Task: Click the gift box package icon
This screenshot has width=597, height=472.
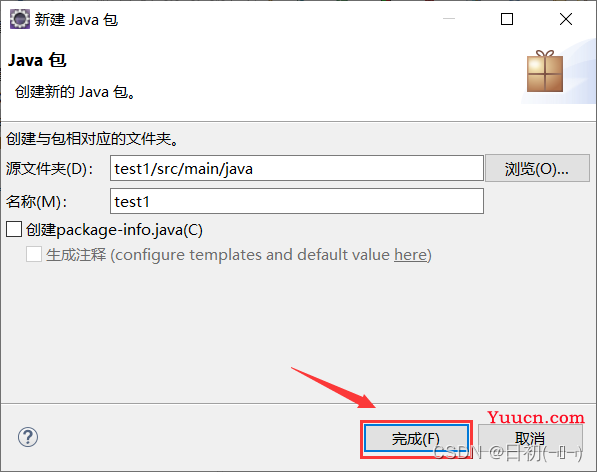Action: 545,71
